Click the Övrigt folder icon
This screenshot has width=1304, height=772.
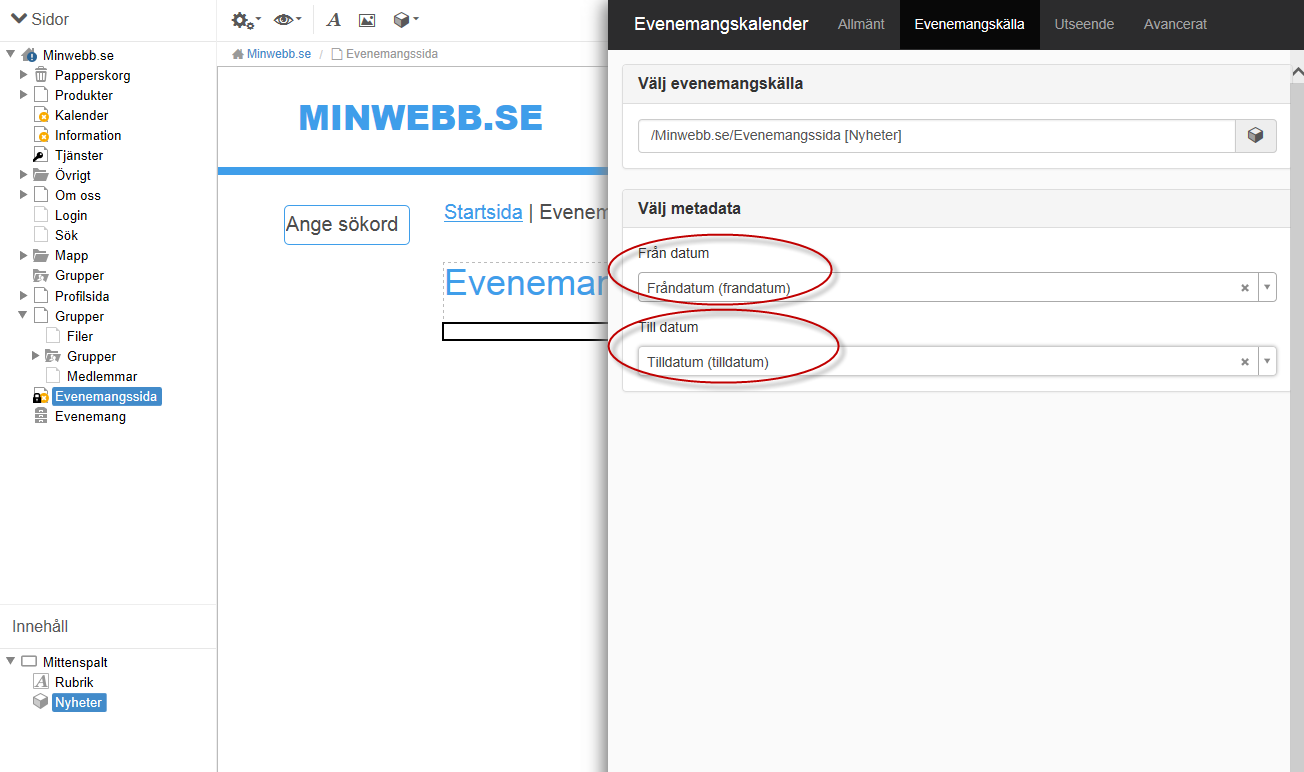[x=41, y=175]
